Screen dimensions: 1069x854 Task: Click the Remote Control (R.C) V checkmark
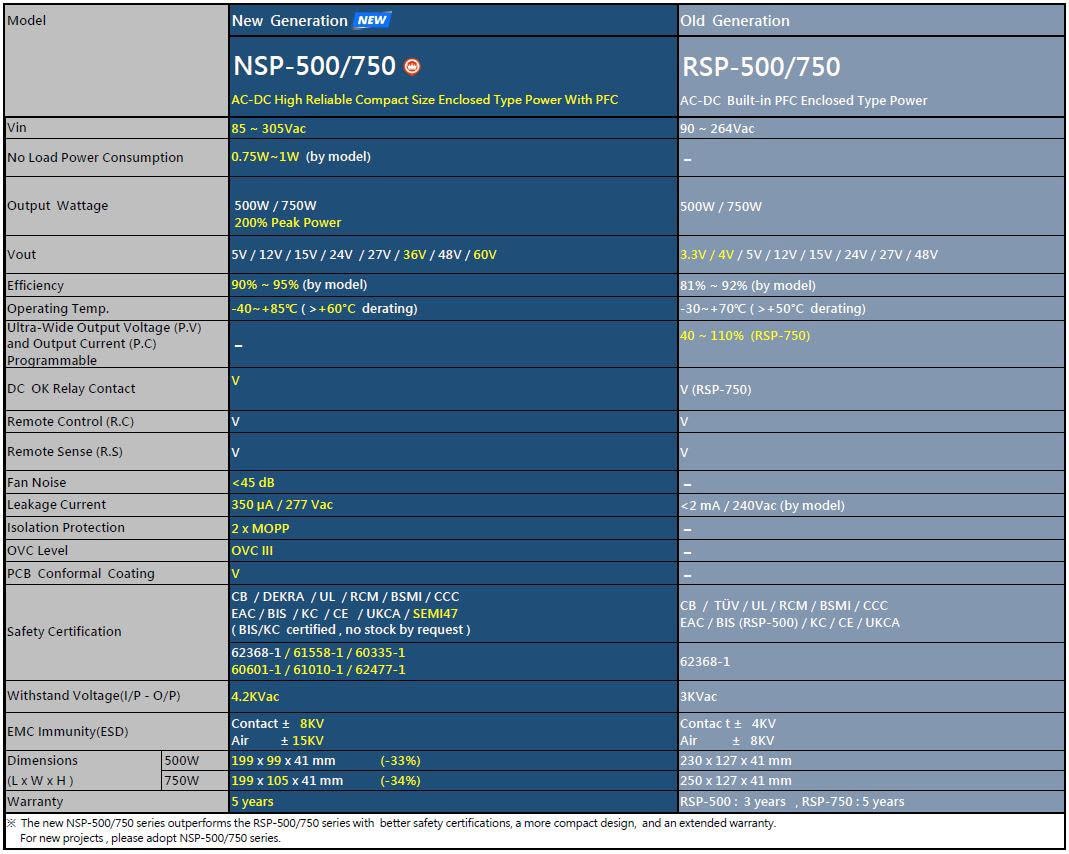(234, 421)
